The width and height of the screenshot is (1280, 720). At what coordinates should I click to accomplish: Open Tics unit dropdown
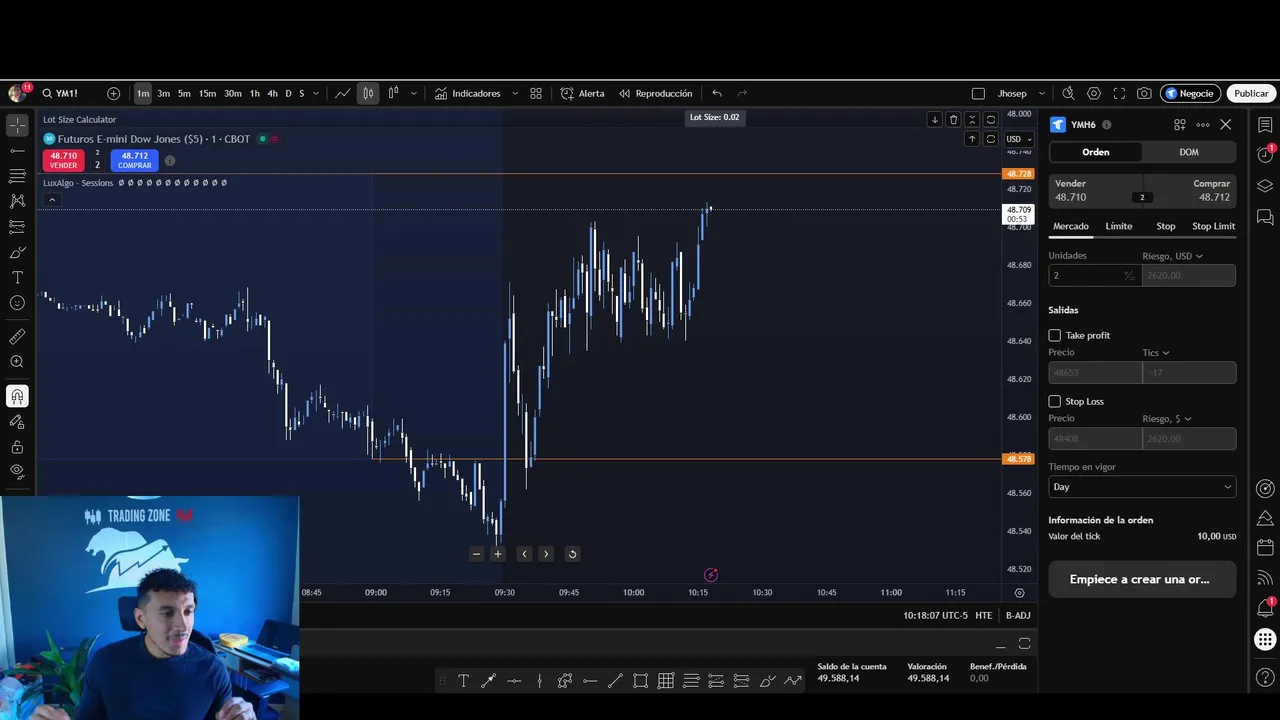coord(1155,353)
